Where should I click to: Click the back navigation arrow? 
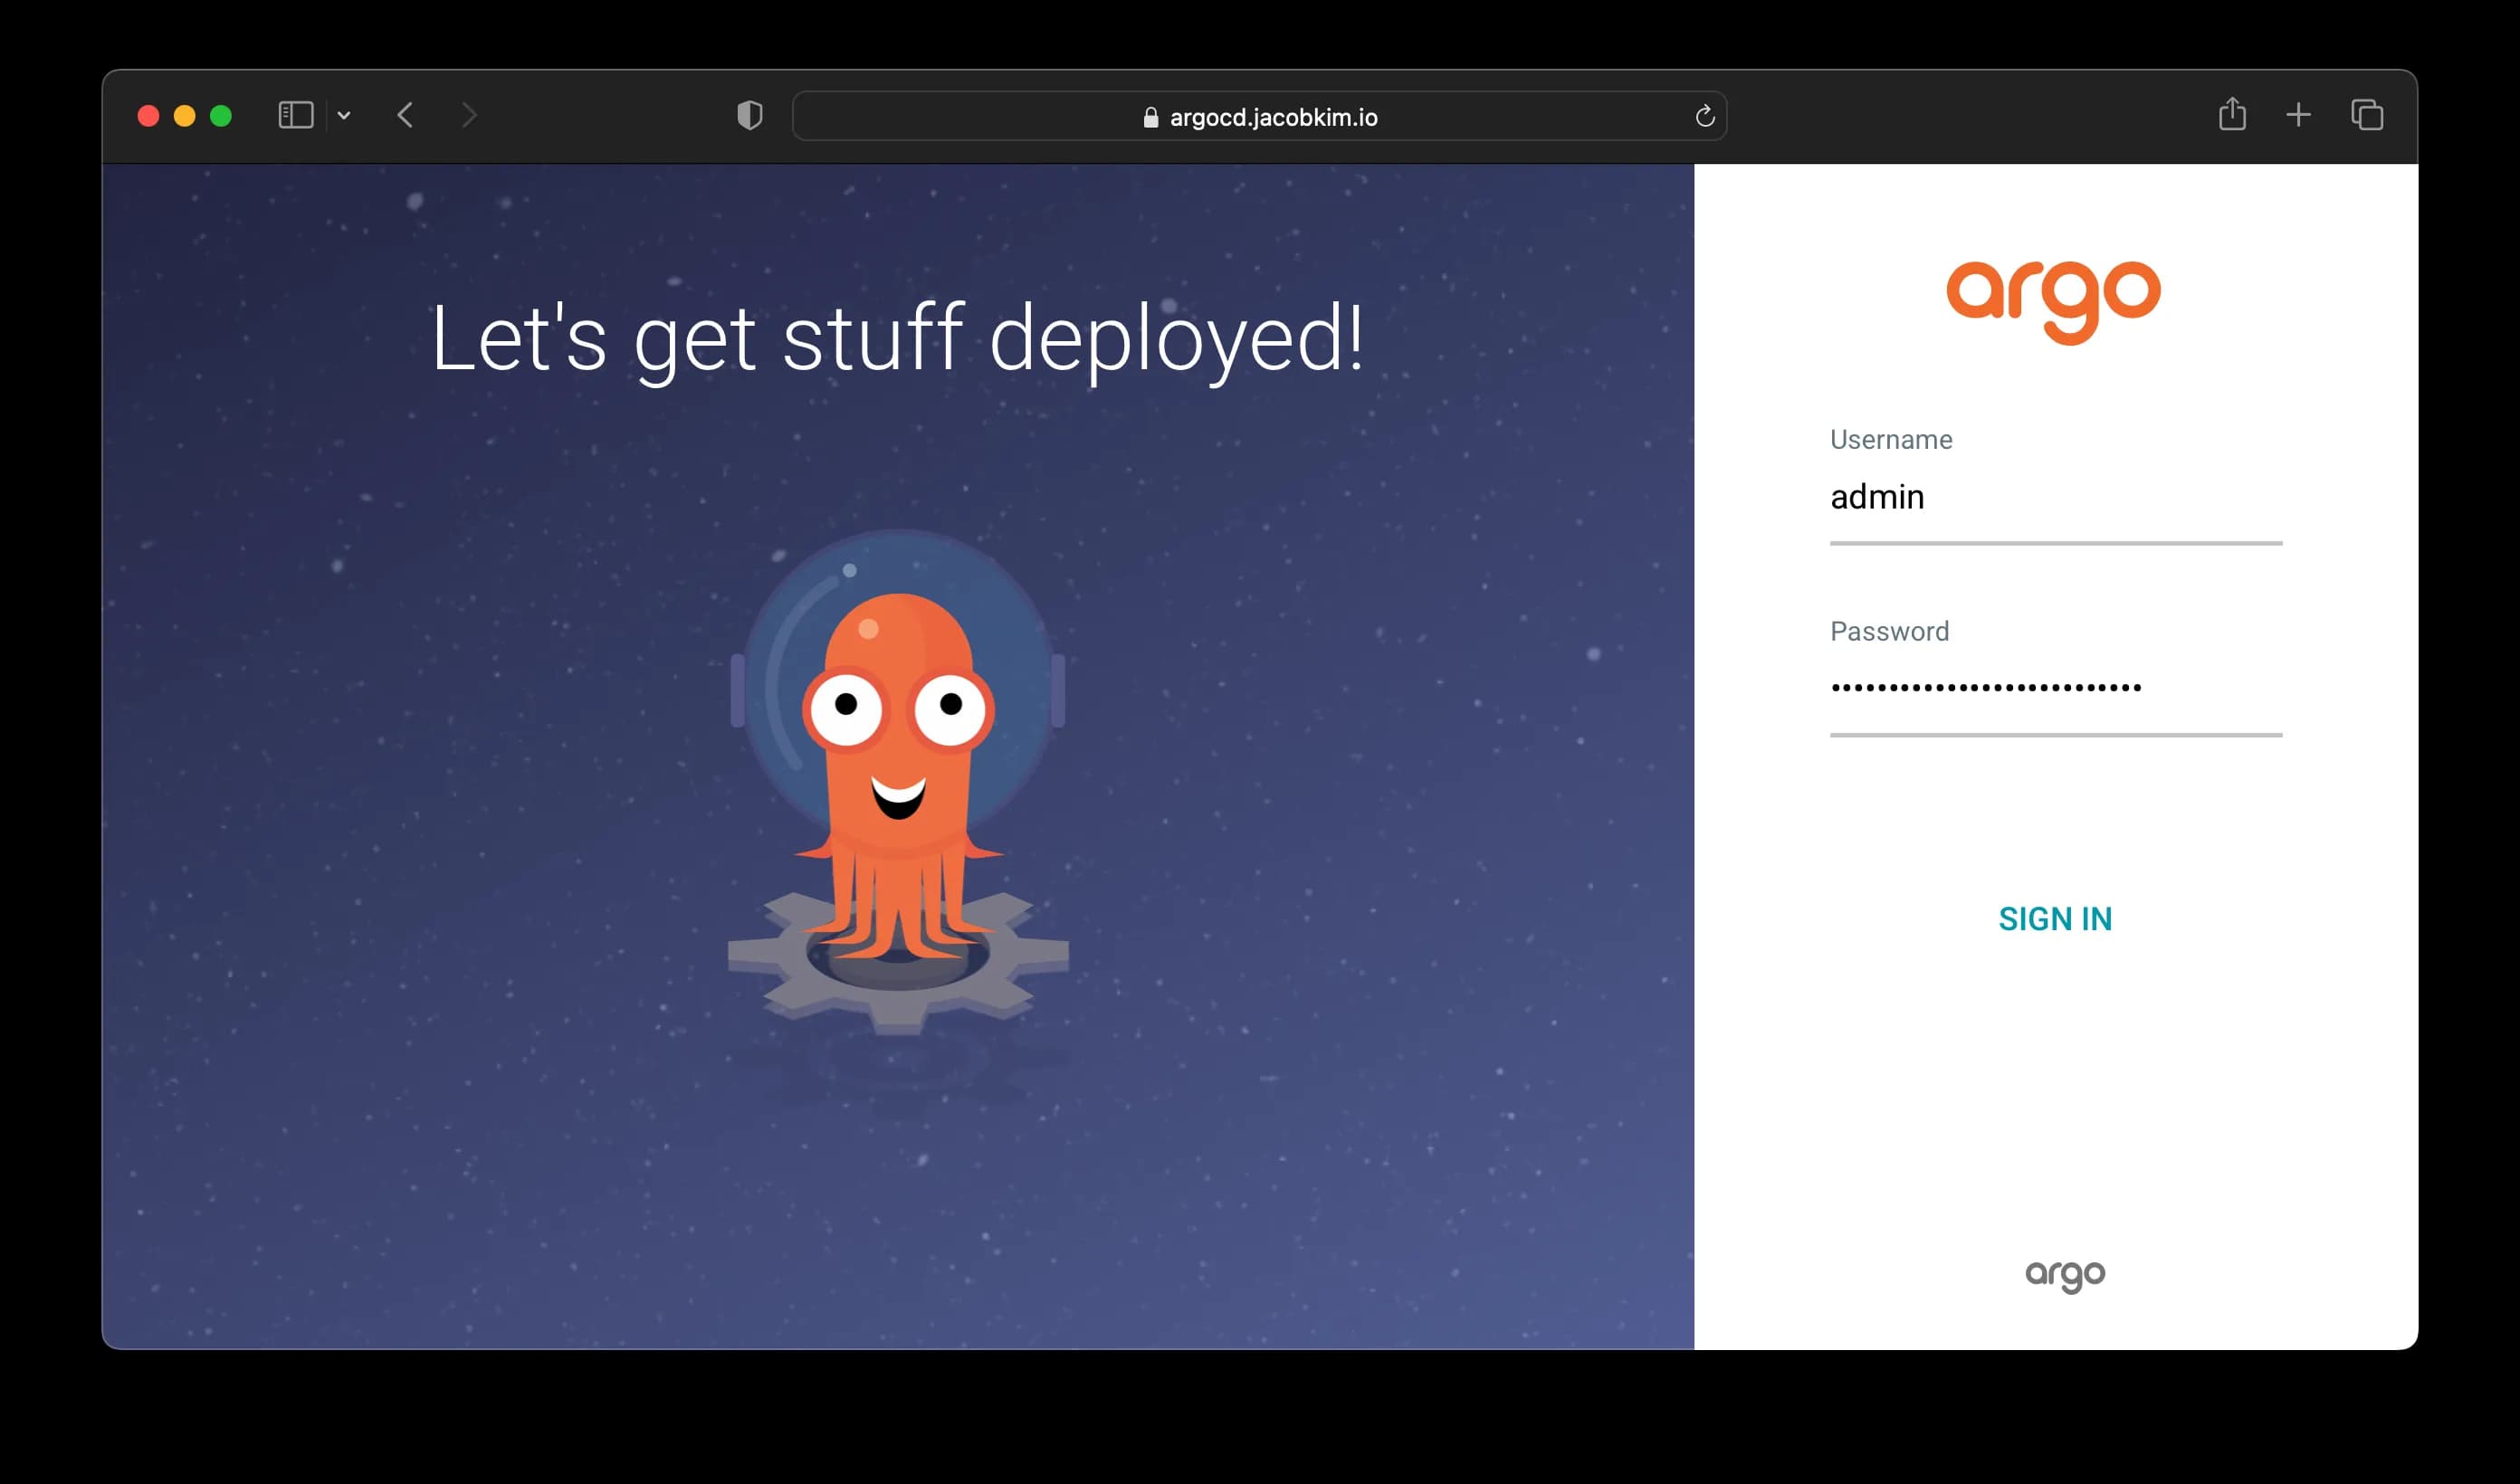pos(405,115)
